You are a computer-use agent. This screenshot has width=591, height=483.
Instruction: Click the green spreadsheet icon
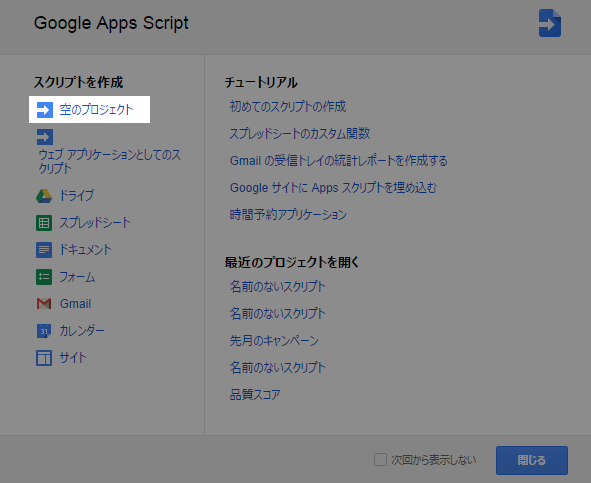(x=44, y=223)
